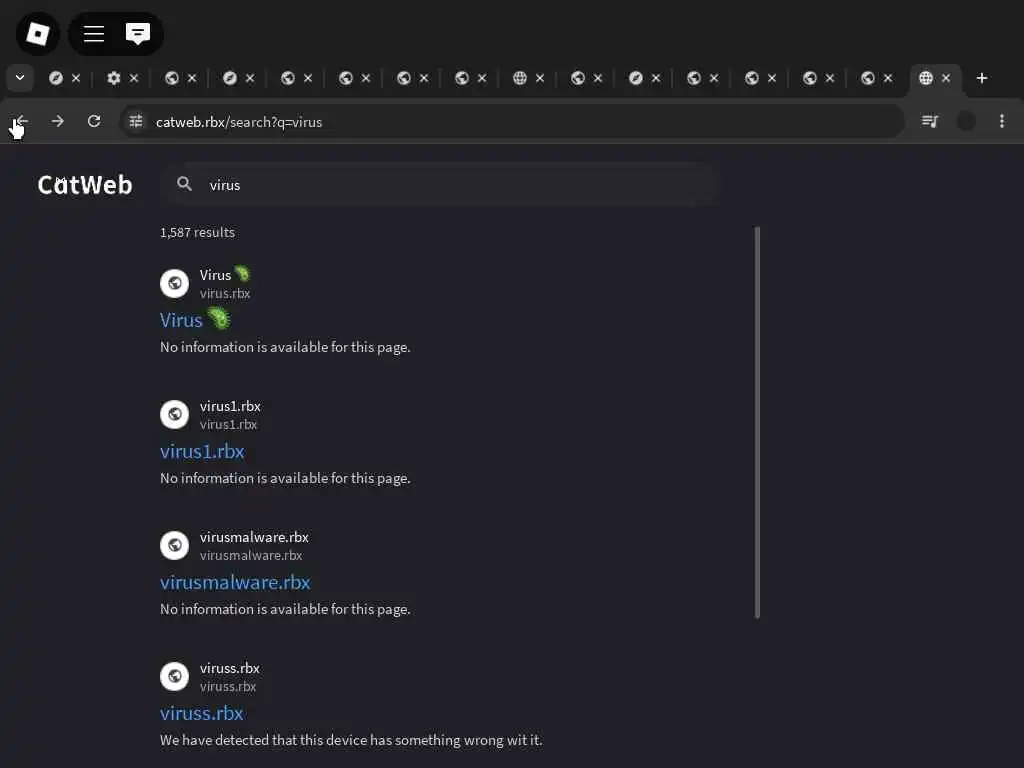Add a new browser tab
Image resolution: width=1024 pixels, height=768 pixels.
[x=982, y=78]
